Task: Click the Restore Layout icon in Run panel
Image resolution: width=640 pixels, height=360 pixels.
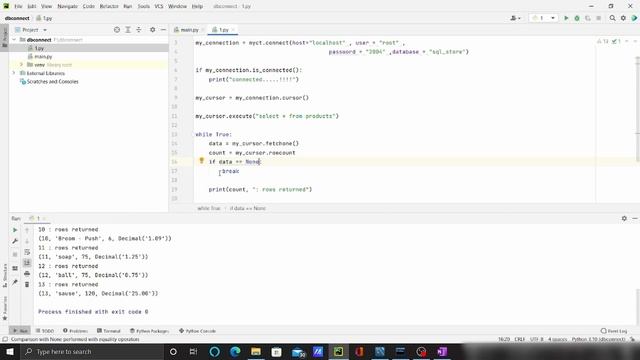Action: [x=15, y=268]
